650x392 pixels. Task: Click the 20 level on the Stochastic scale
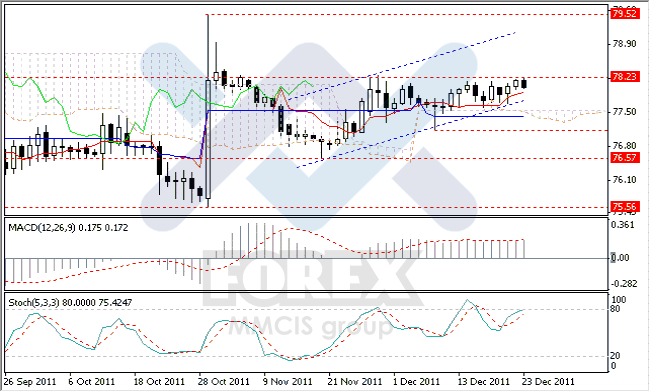point(616,356)
